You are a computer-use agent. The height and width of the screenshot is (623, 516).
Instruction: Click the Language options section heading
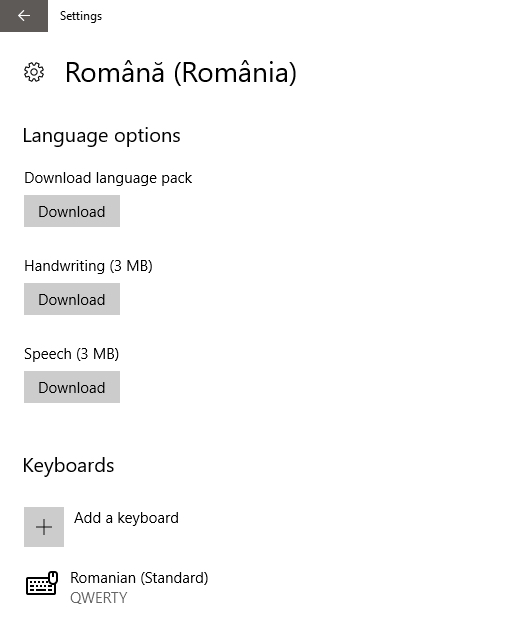102,136
